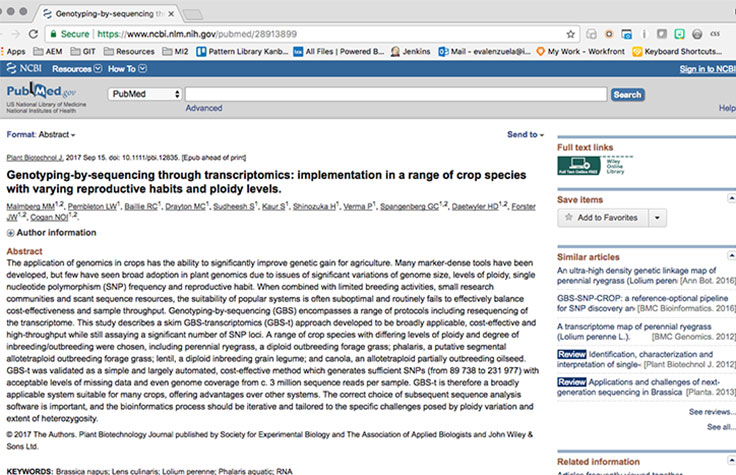This screenshot has height=475, width=736.
Task: Open the Resources menu in NCBI header
Action: [76, 69]
